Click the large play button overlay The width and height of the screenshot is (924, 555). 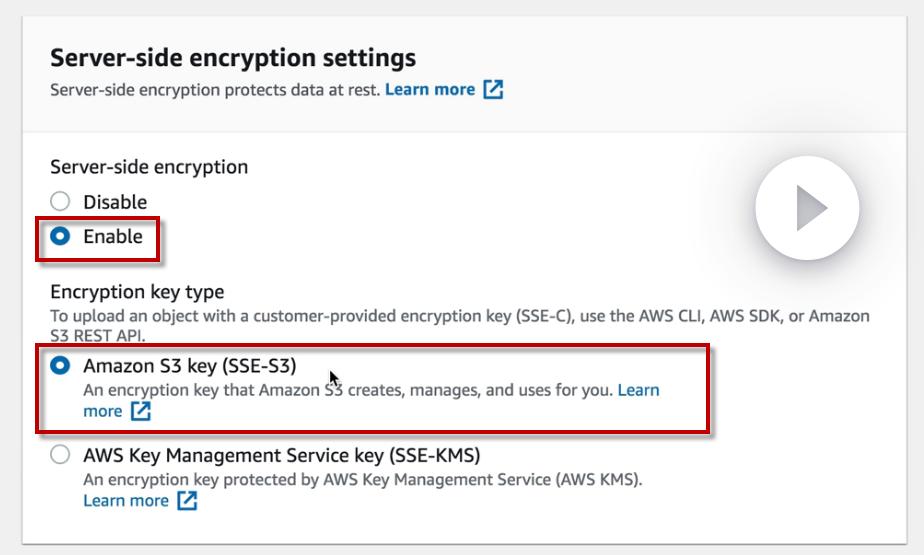(x=807, y=208)
